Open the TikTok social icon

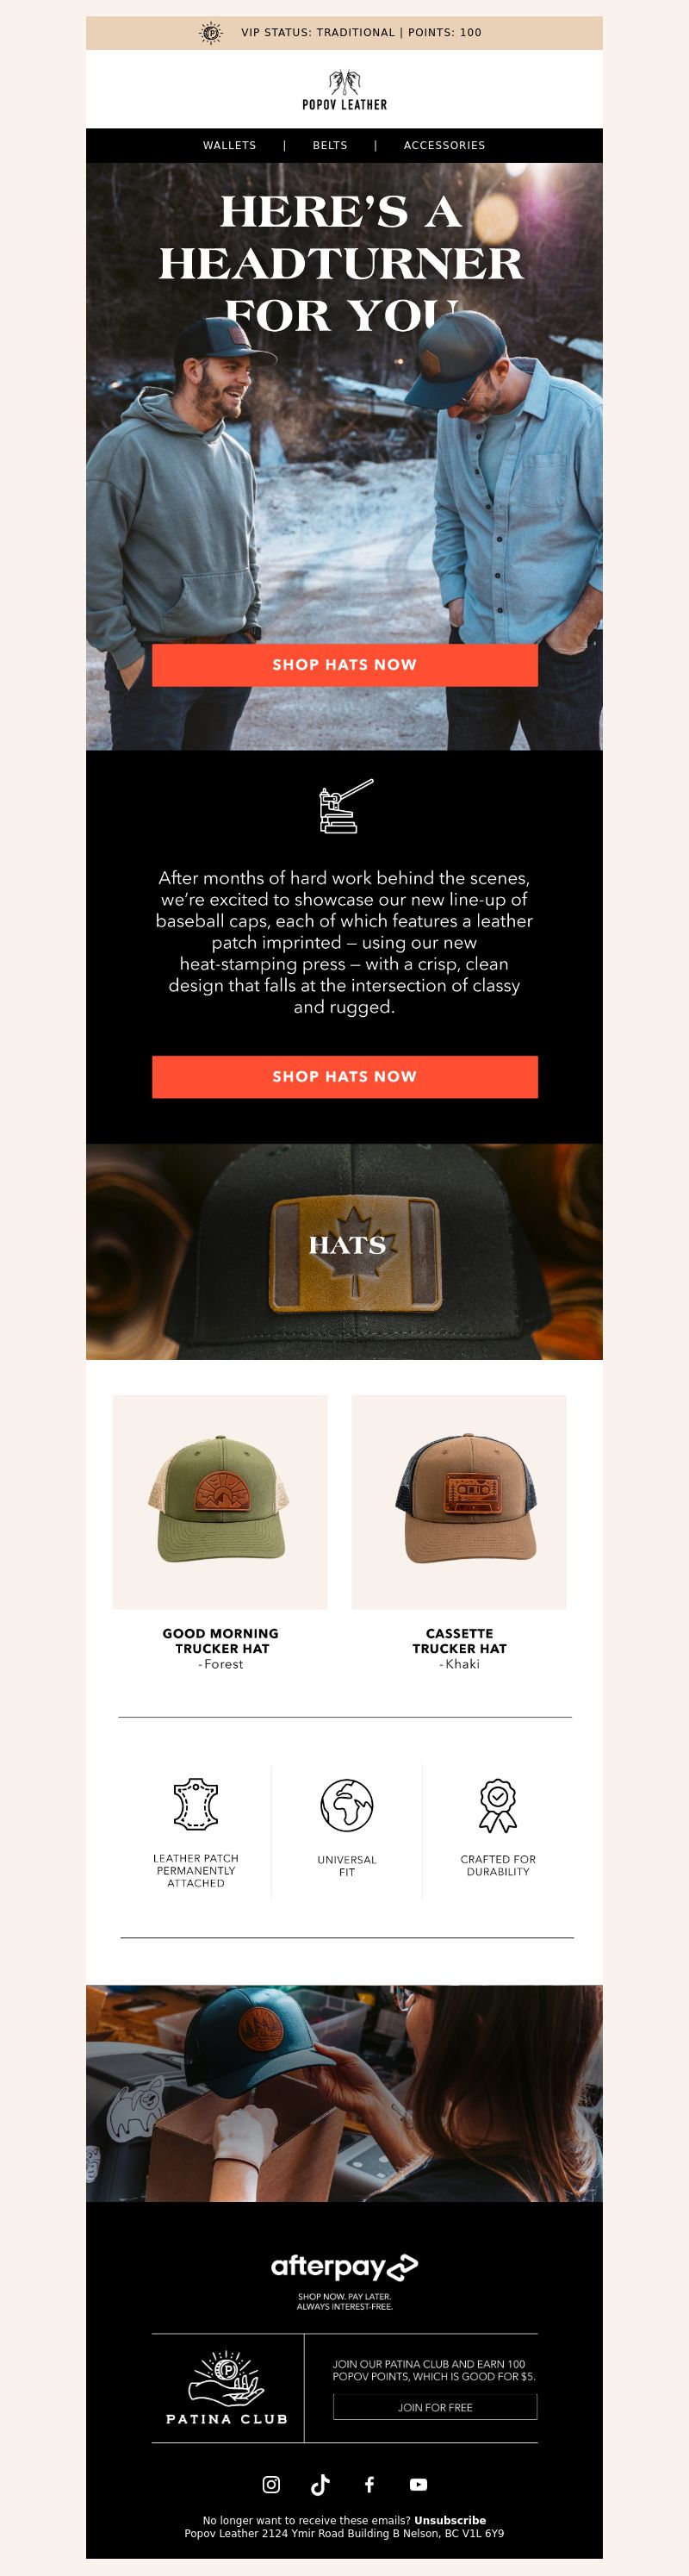320,2484
